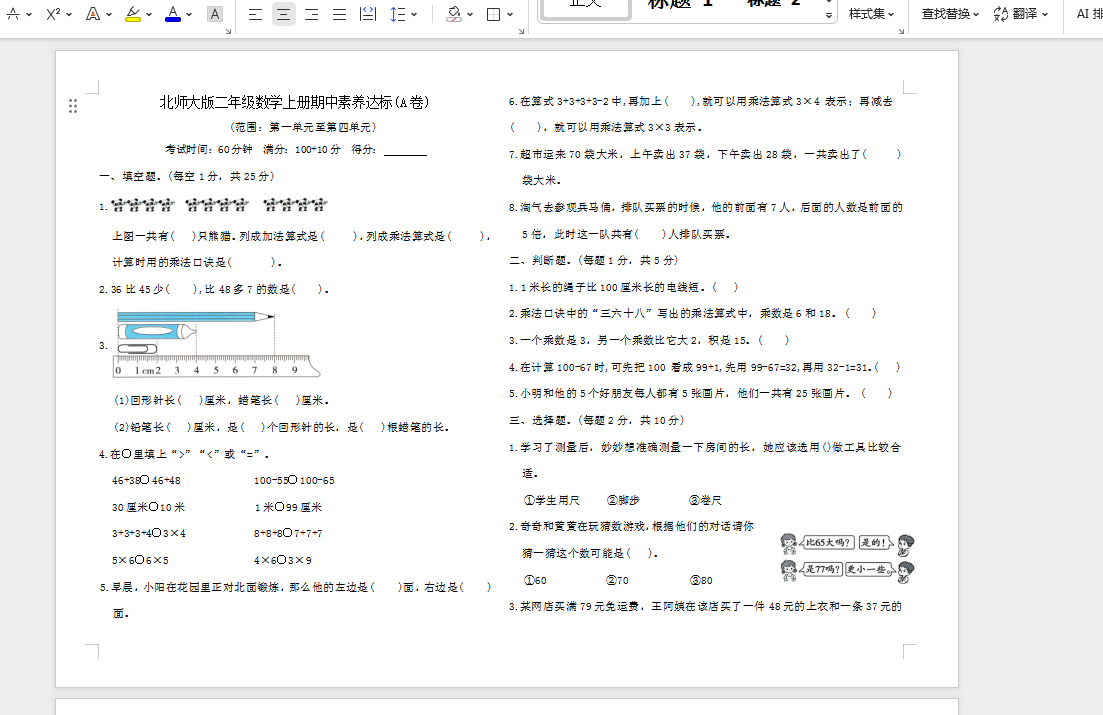
Task: Align text to the left
Action: 256,14
